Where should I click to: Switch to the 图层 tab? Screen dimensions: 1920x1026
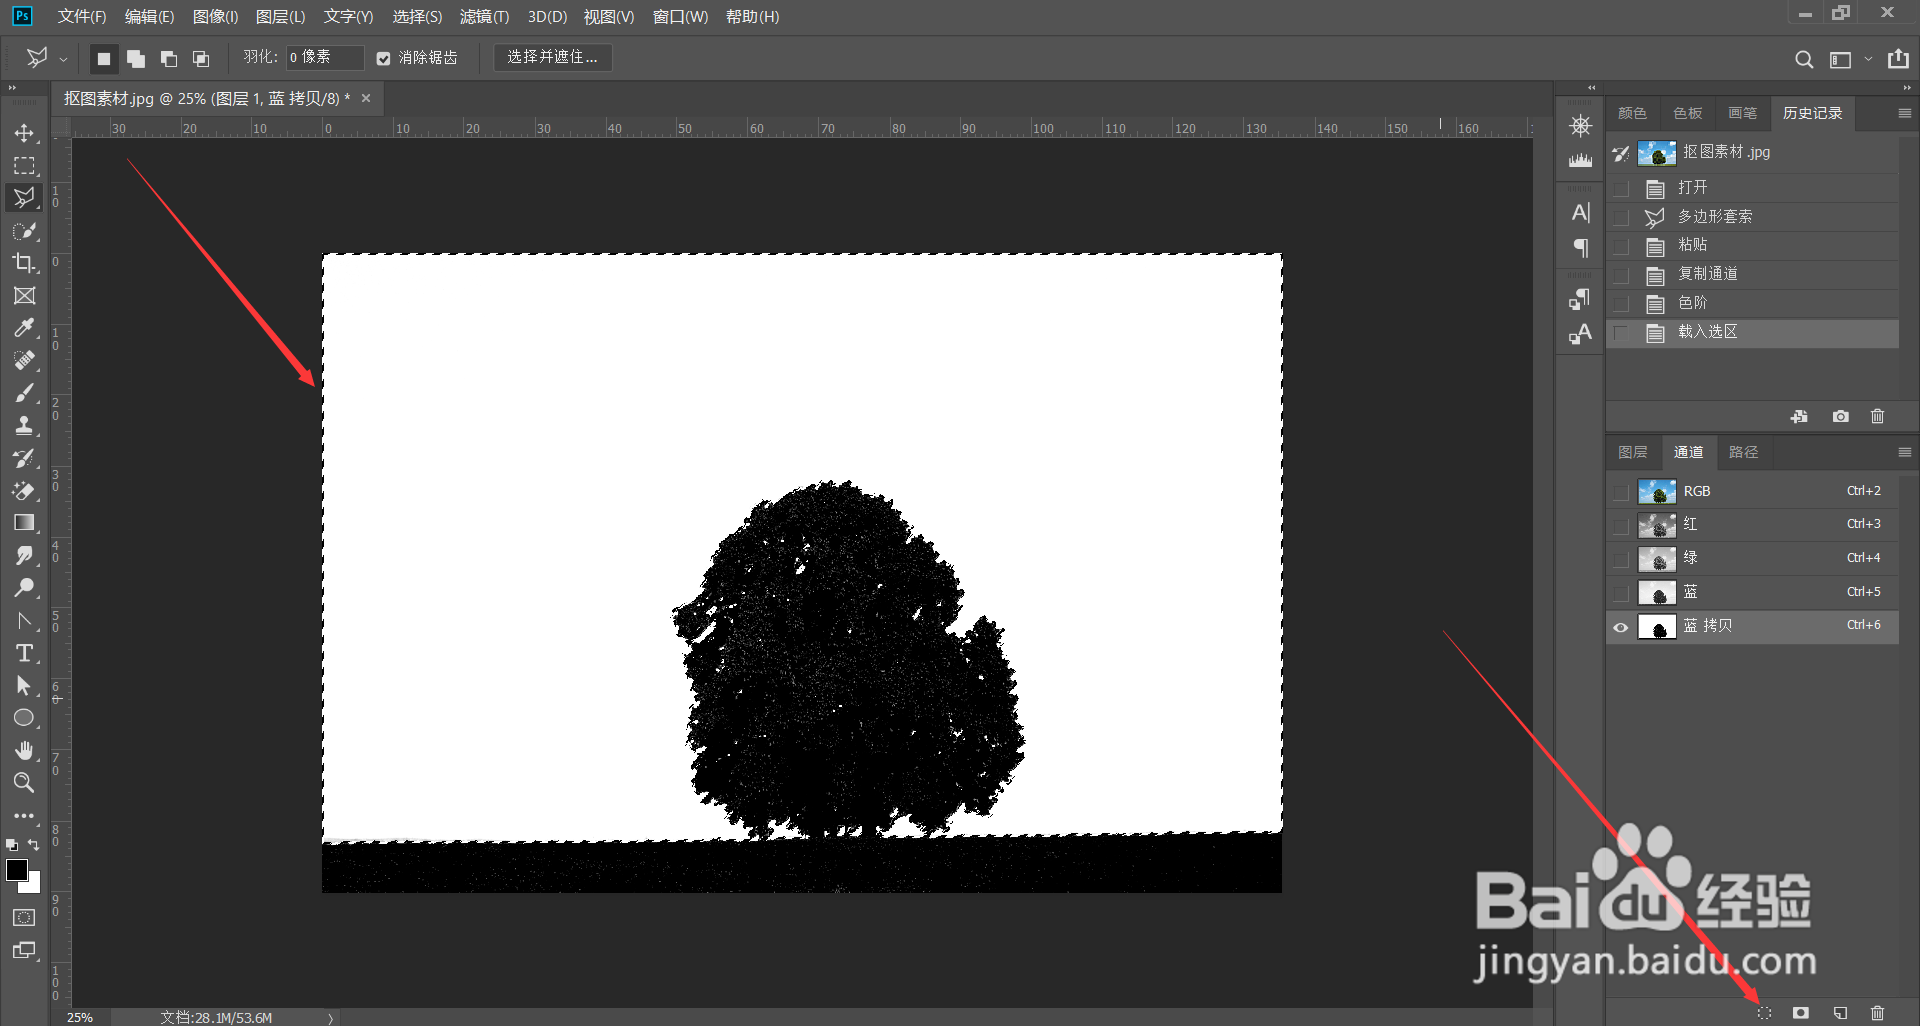point(1633,453)
